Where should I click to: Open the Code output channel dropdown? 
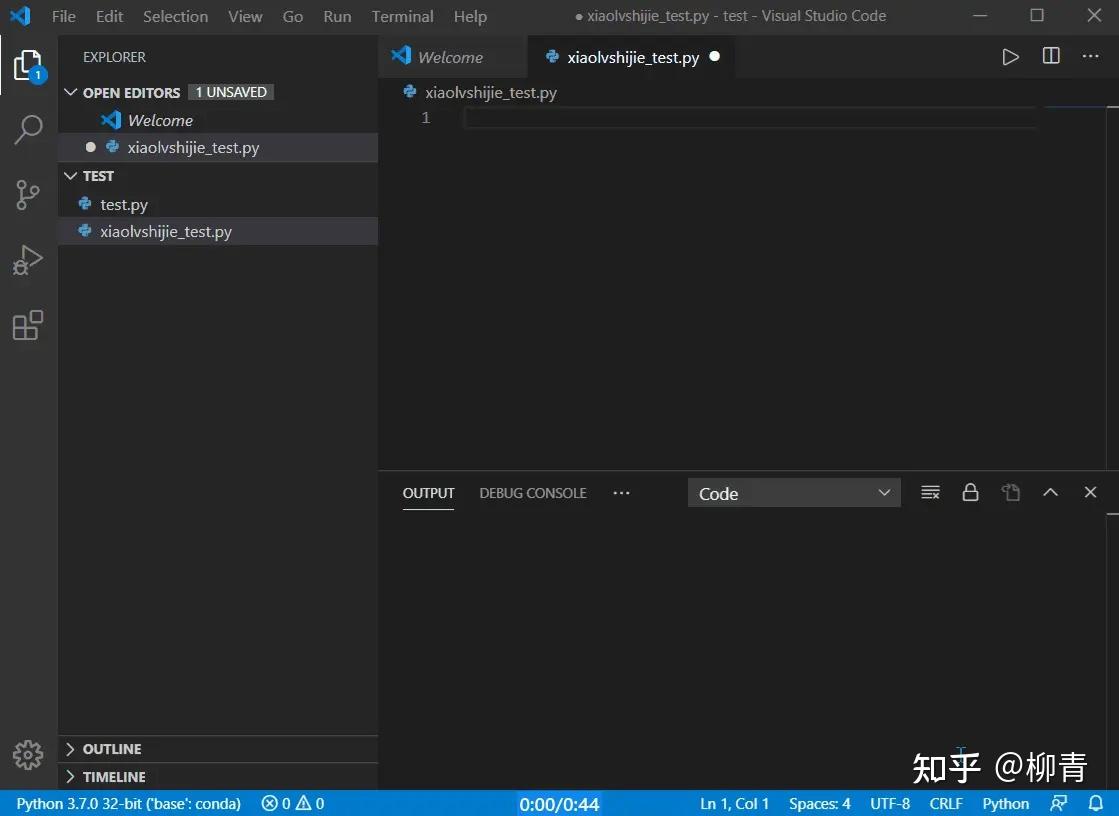tap(794, 493)
